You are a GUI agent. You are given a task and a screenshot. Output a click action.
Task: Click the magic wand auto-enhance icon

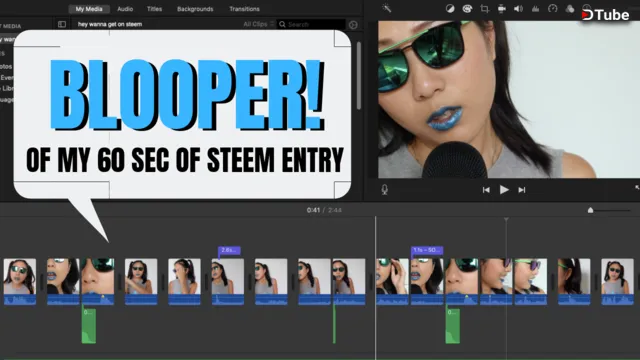click(x=386, y=8)
